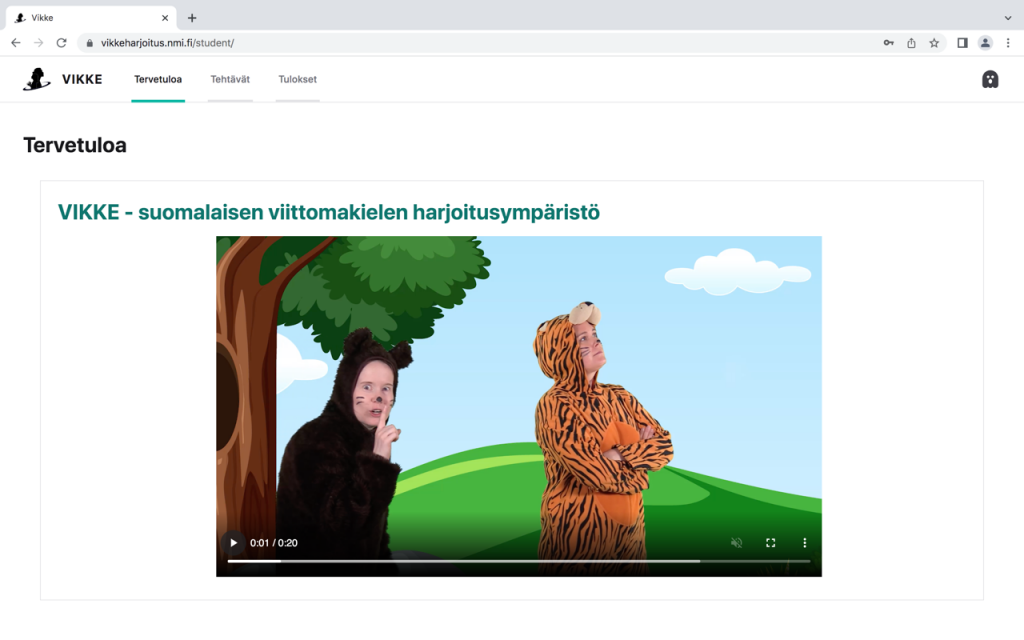
Task: Play the welcome video
Action: point(233,543)
